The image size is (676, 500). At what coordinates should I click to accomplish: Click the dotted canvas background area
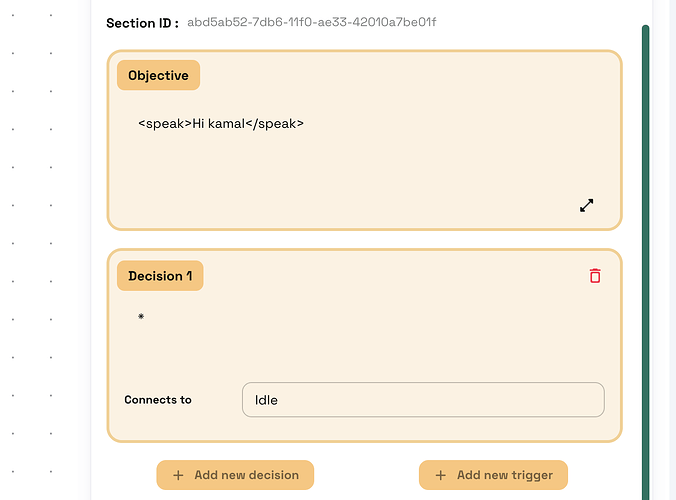point(45,250)
